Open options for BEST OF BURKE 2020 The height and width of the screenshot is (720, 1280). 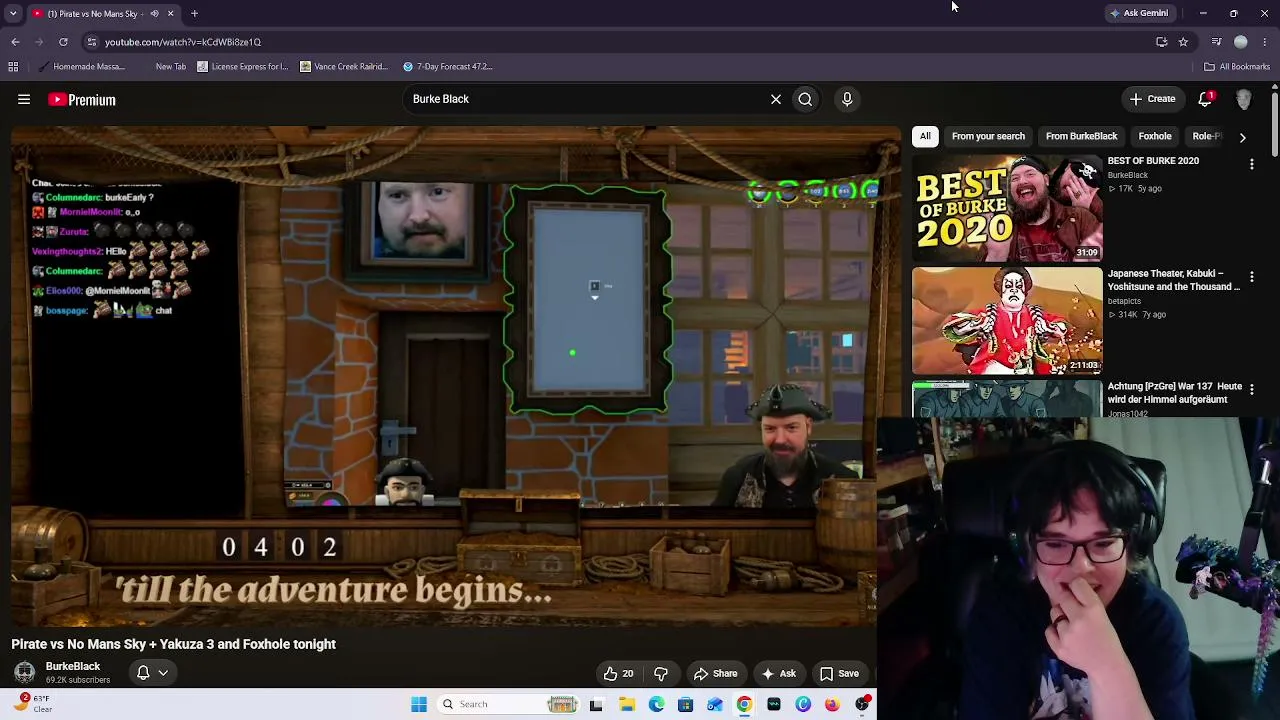click(1251, 164)
